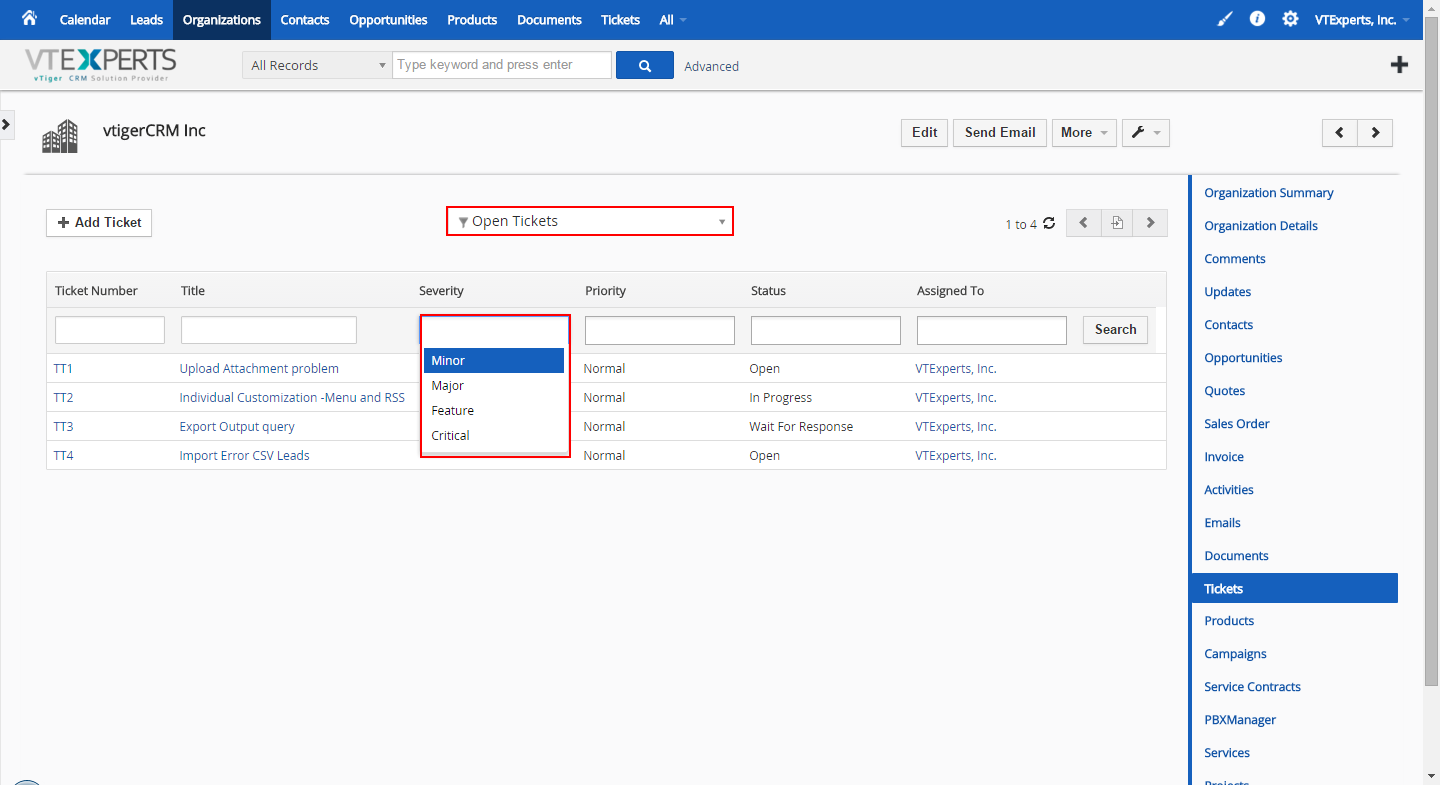Click the Assigned To filter field

pos(992,330)
